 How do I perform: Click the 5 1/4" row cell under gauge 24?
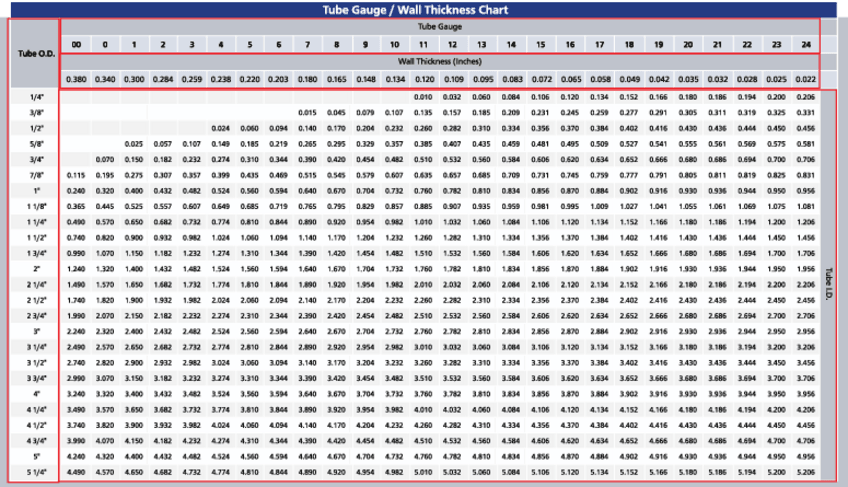806,472
